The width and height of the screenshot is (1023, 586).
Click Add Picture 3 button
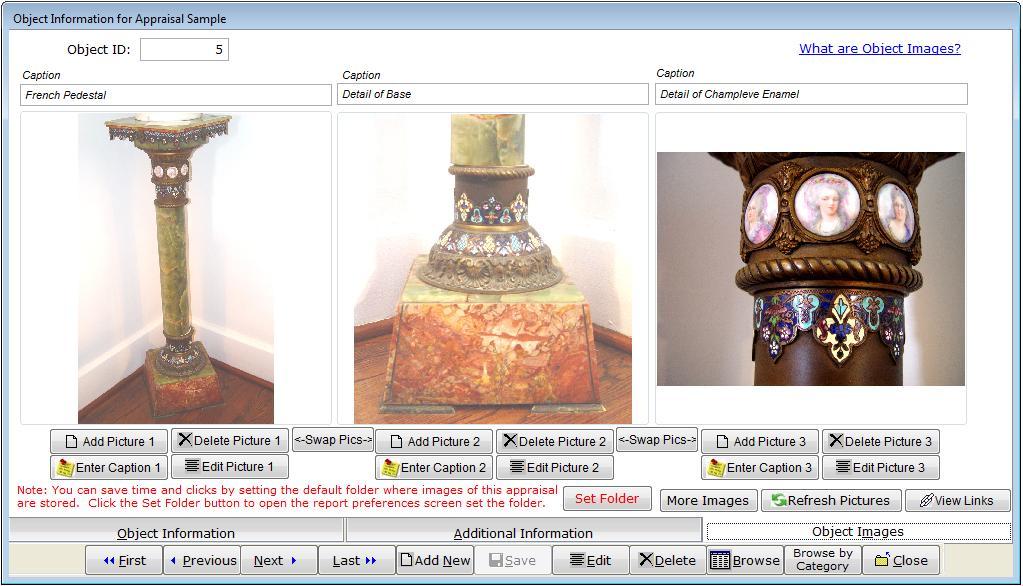click(x=760, y=442)
